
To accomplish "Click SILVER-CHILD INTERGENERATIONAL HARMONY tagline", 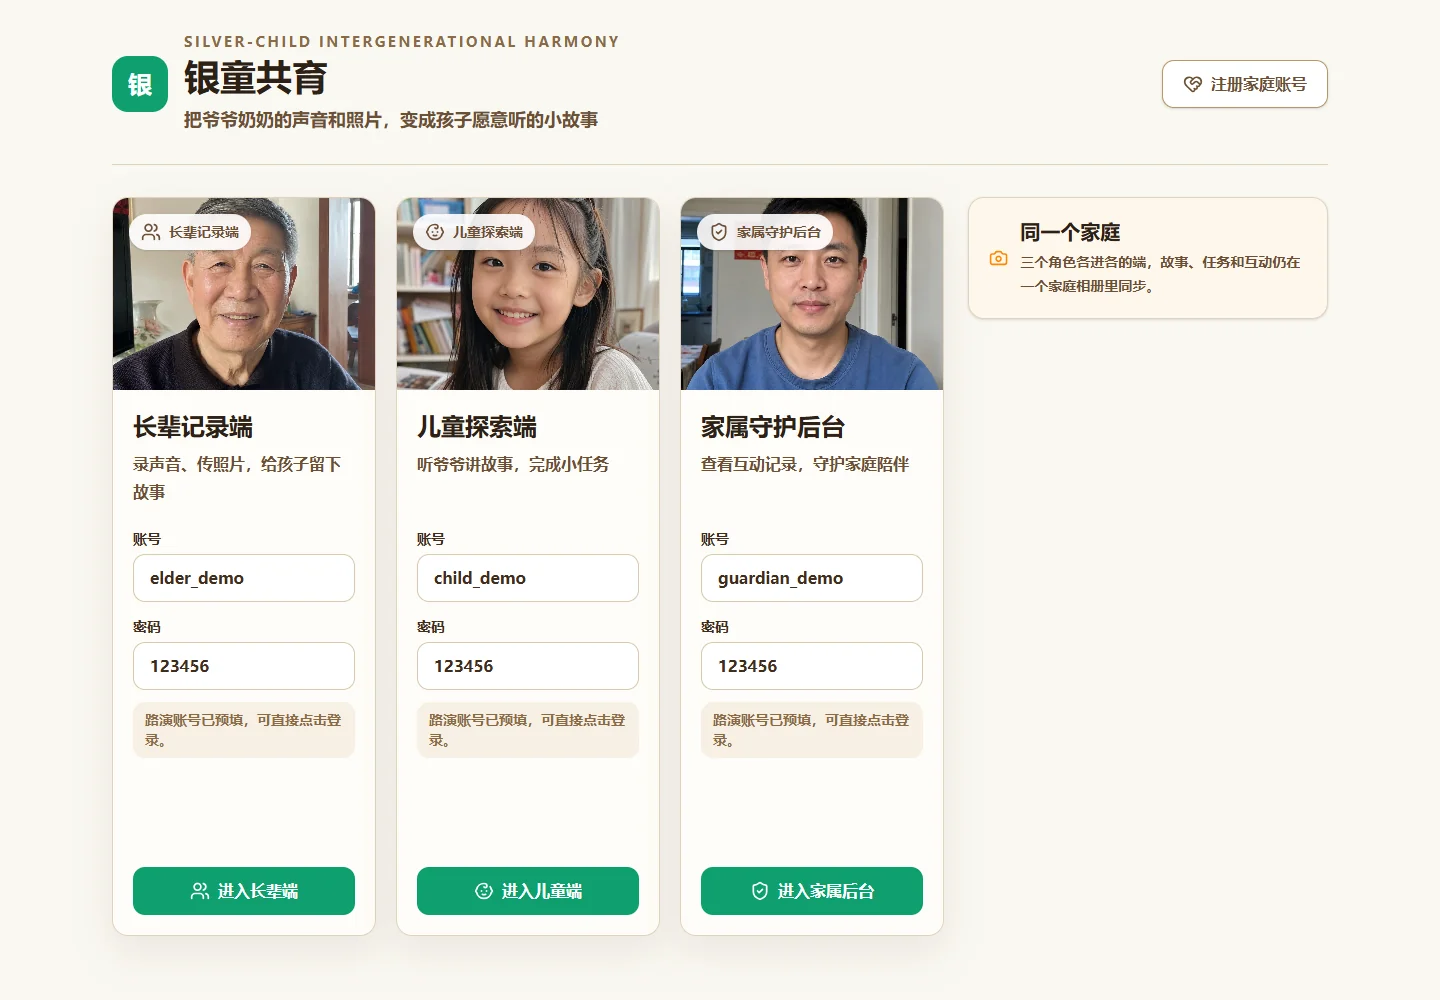I will 402,42.
